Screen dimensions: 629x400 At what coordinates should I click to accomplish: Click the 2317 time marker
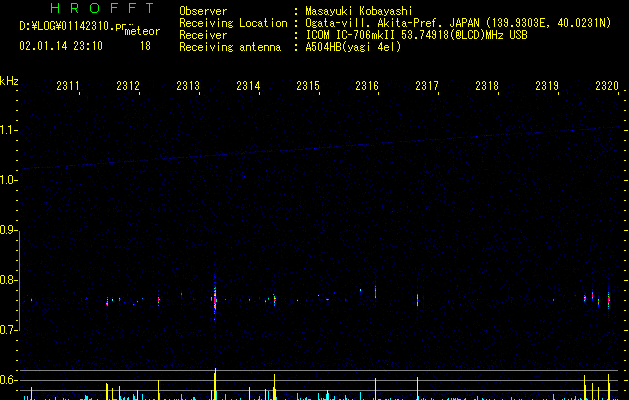click(x=427, y=85)
